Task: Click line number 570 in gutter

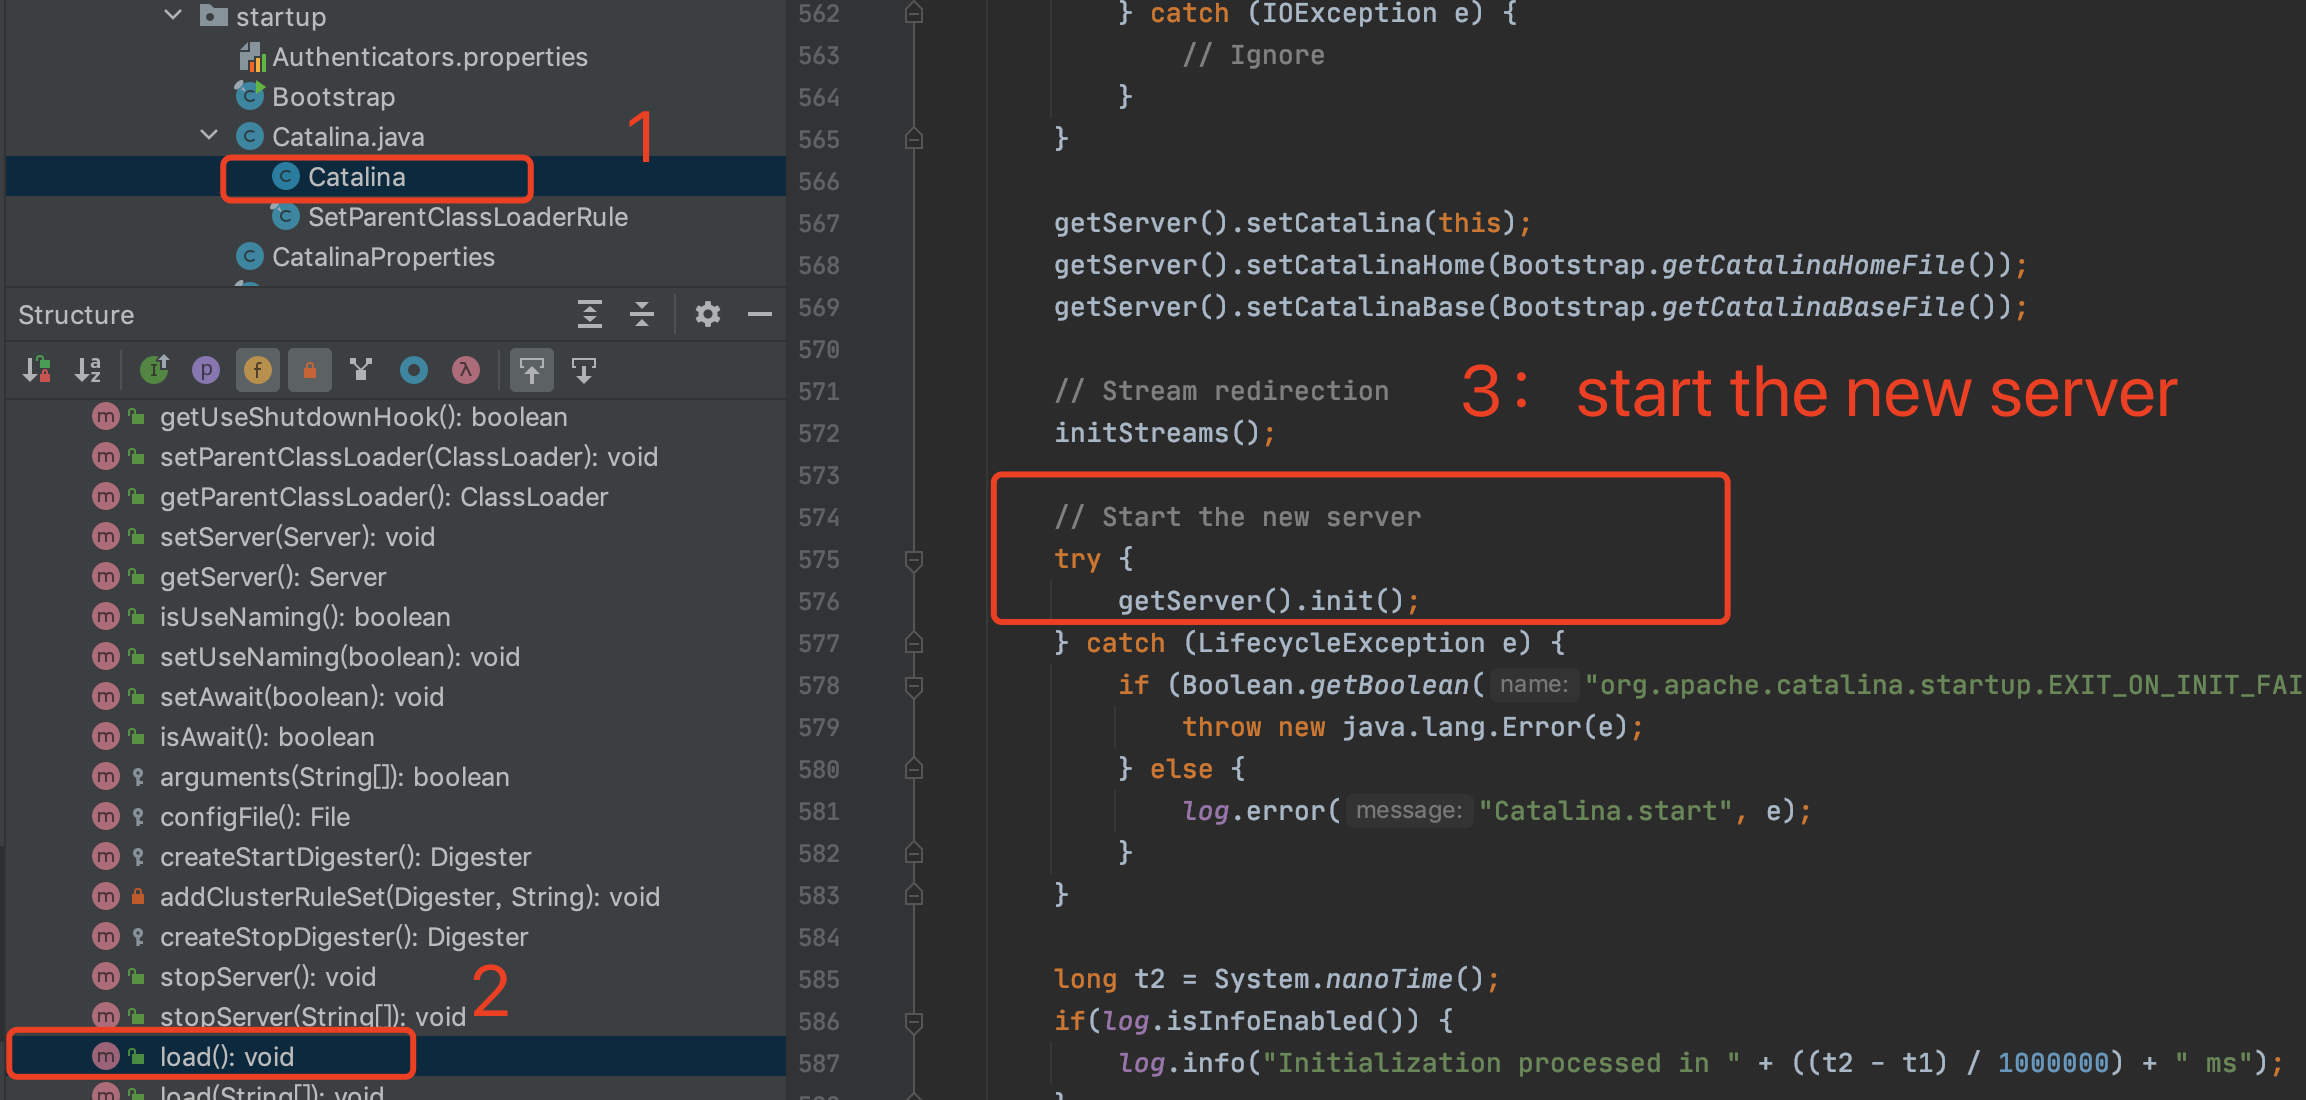Action: click(x=819, y=350)
